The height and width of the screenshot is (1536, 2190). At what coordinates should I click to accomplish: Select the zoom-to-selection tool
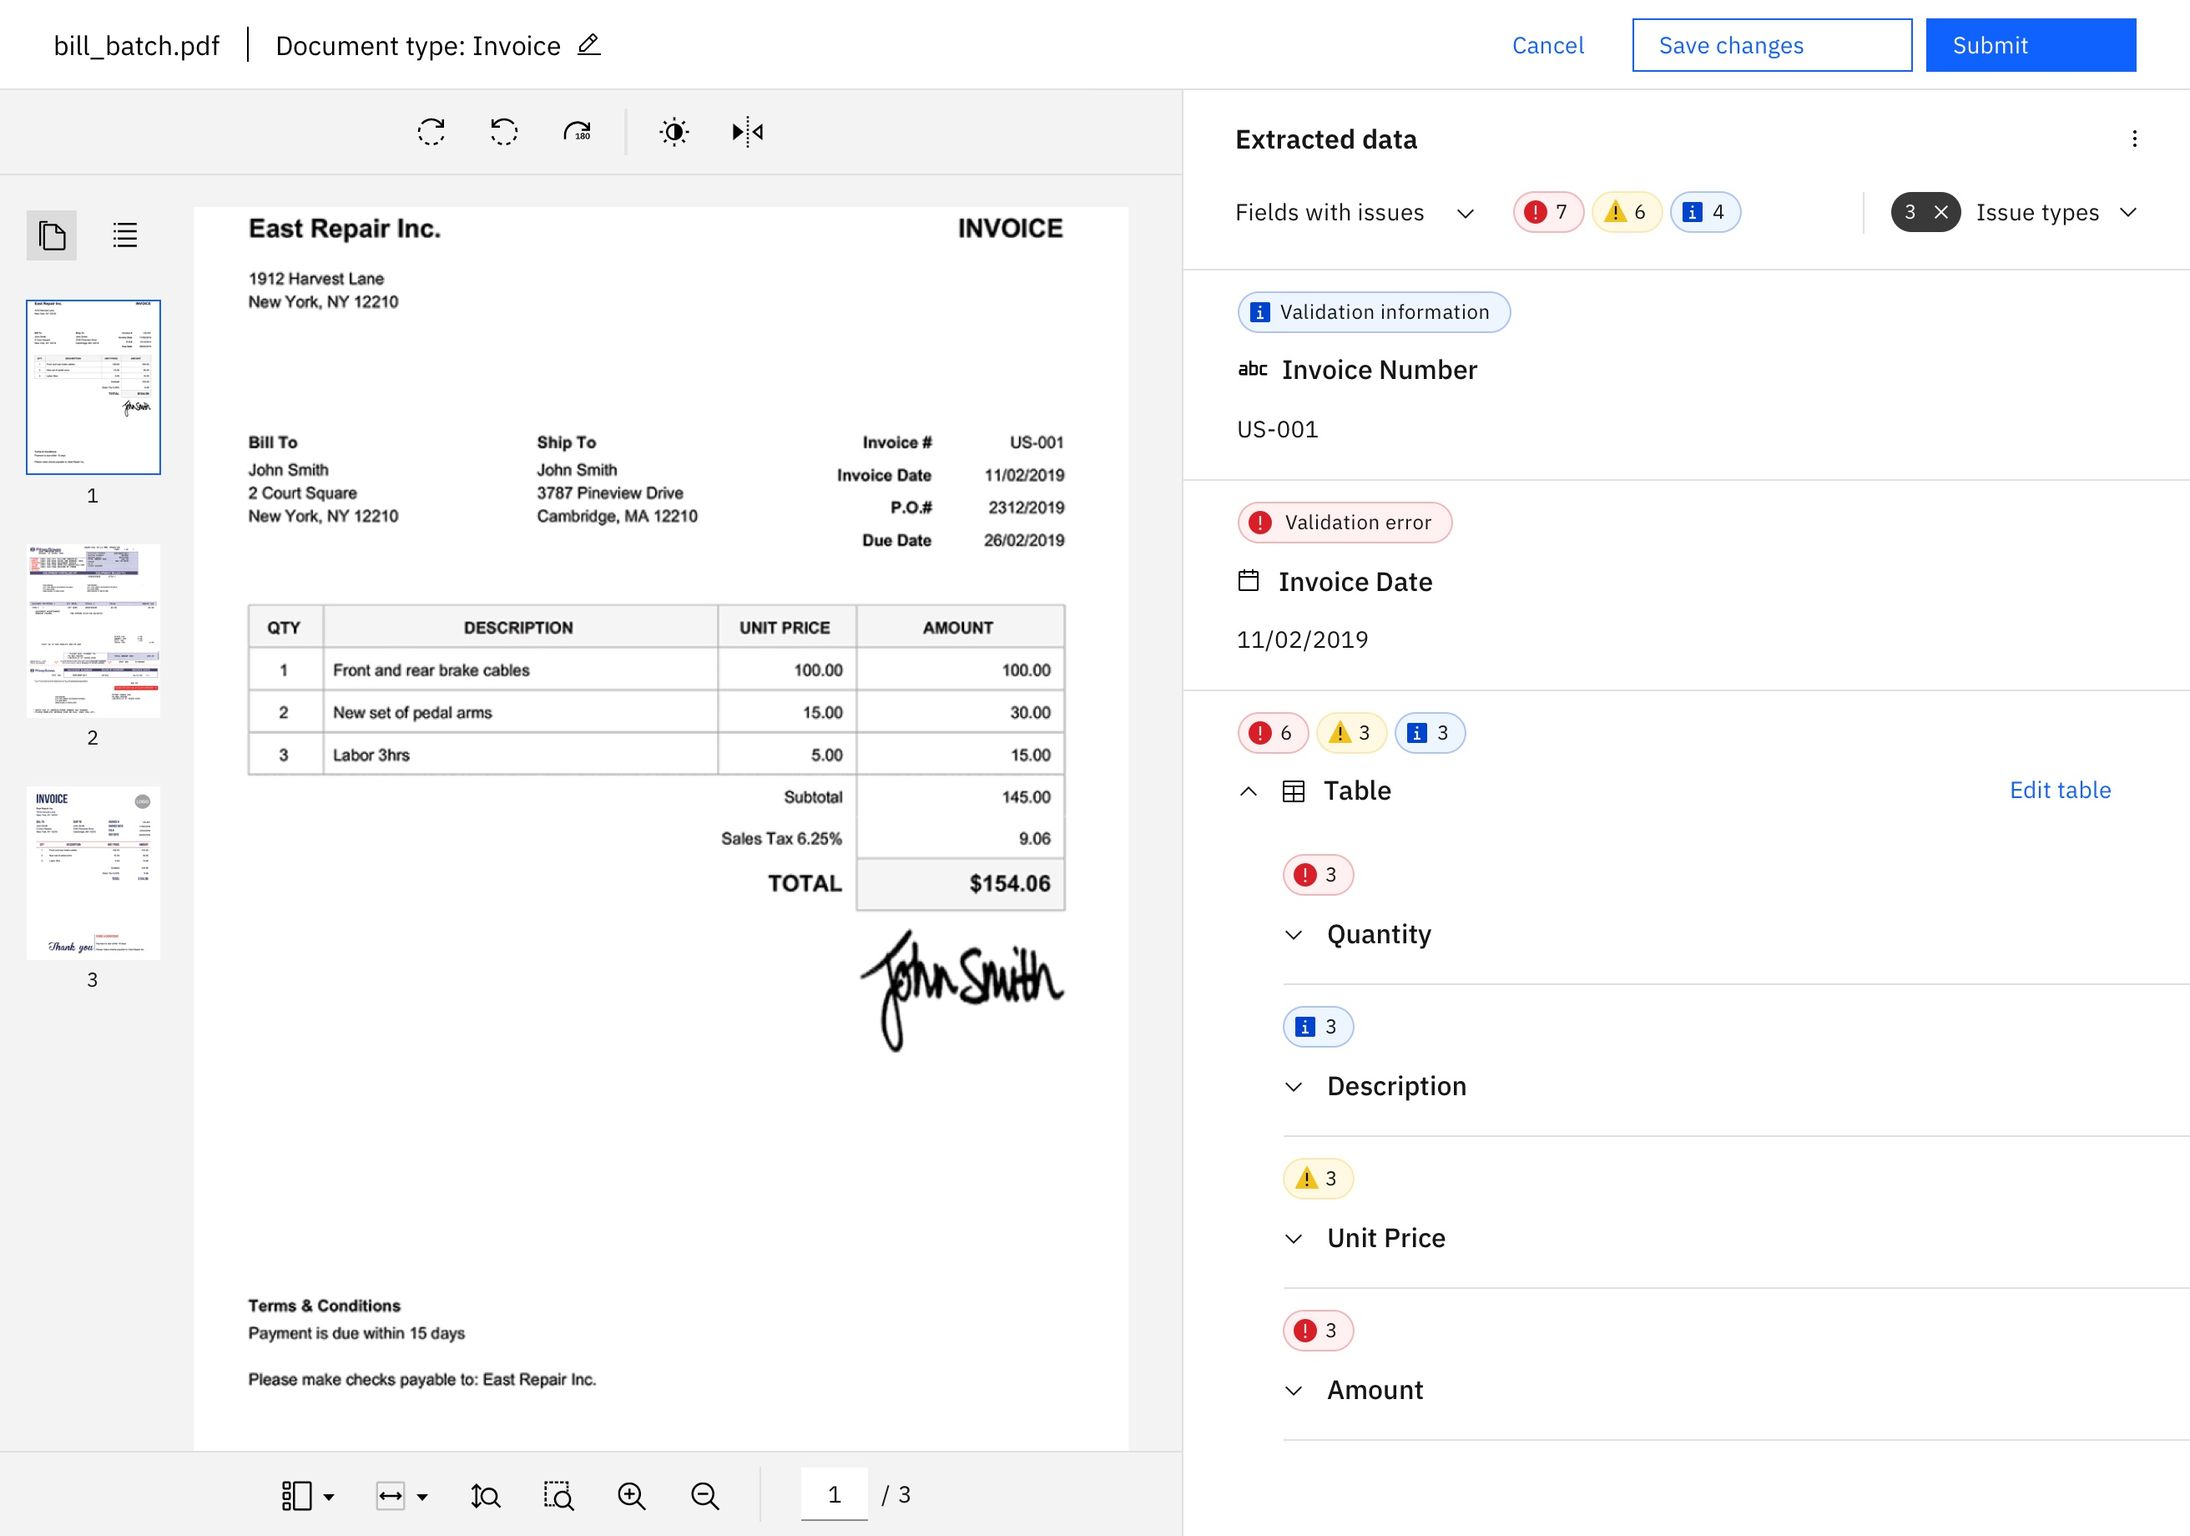[558, 1495]
